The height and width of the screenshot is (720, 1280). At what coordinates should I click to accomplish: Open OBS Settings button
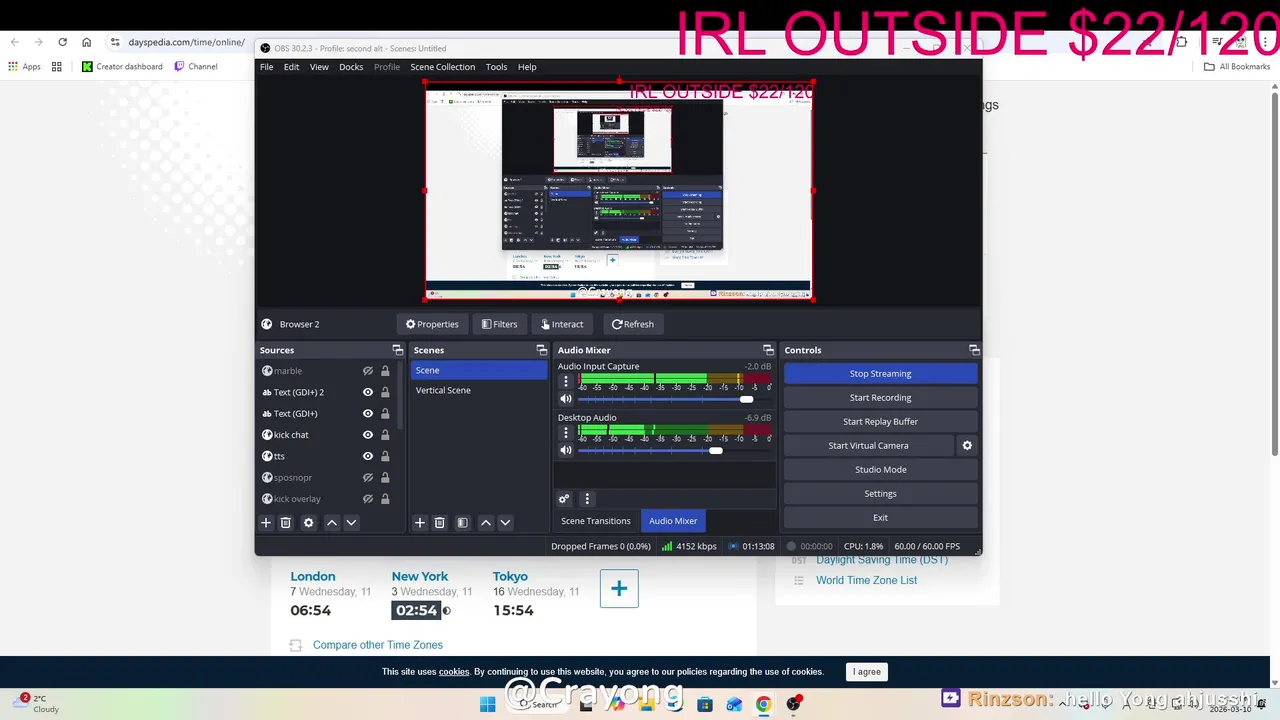880,493
